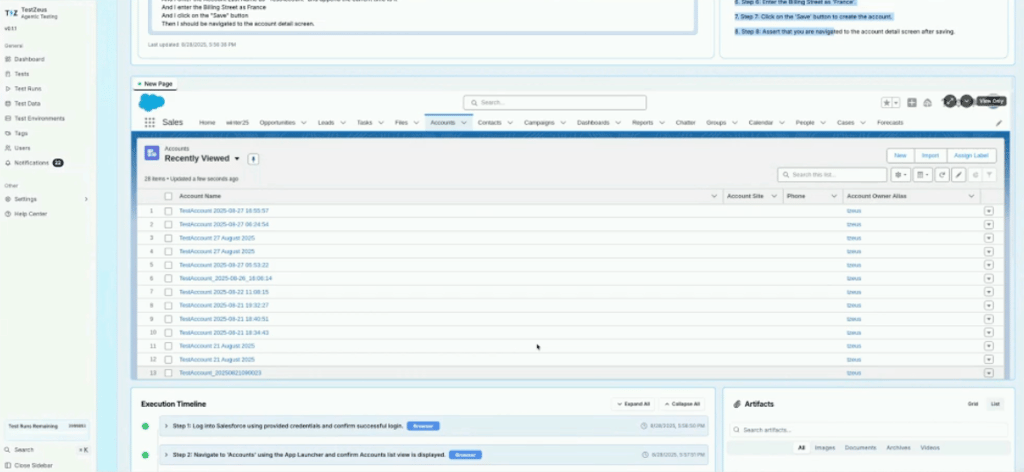This screenshot has height=472, width=1024.
Task: Tick checkbox for TestAccount 2025-08-22 11:08:15
Action: (x=168, y=292)
